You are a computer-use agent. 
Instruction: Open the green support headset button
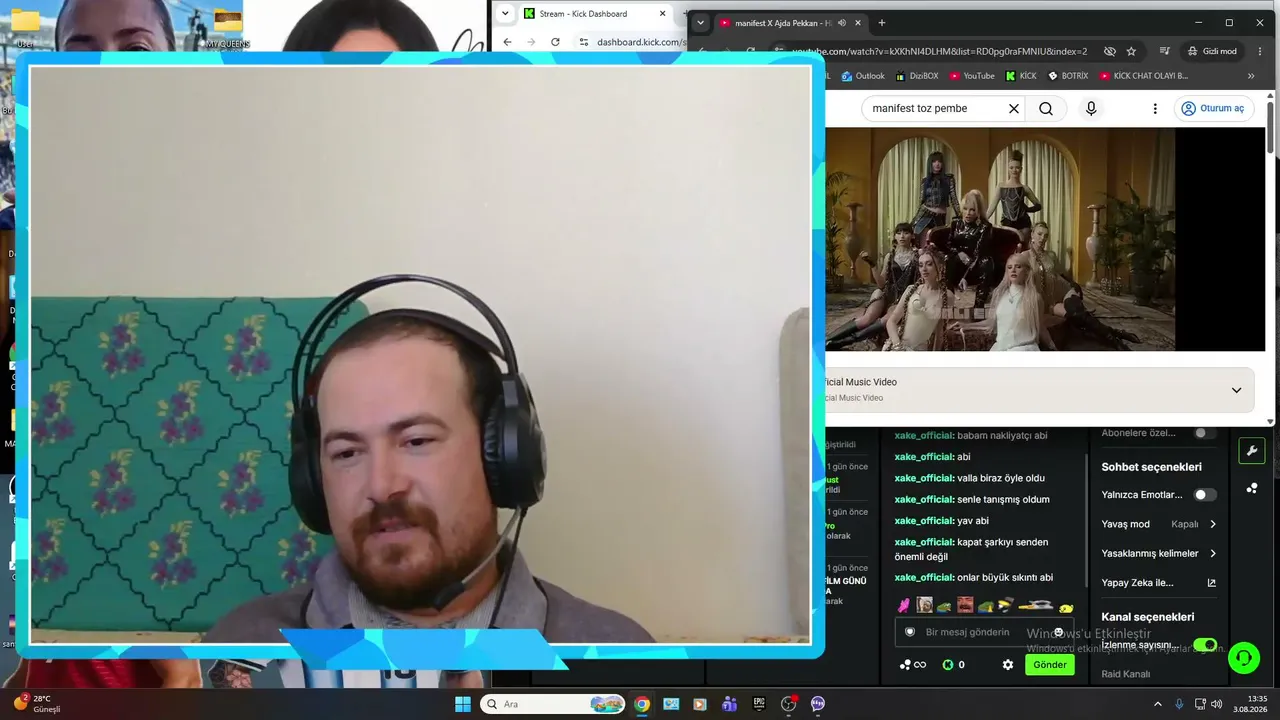(x=1244, y=657)
